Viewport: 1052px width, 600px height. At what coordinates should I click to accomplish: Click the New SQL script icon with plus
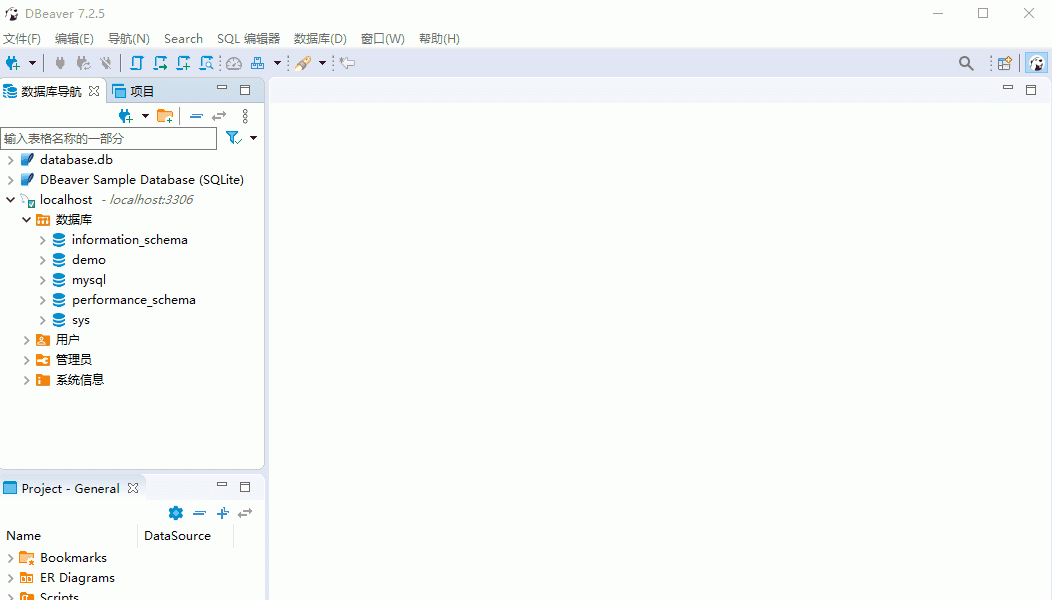[x=183, y=63]
